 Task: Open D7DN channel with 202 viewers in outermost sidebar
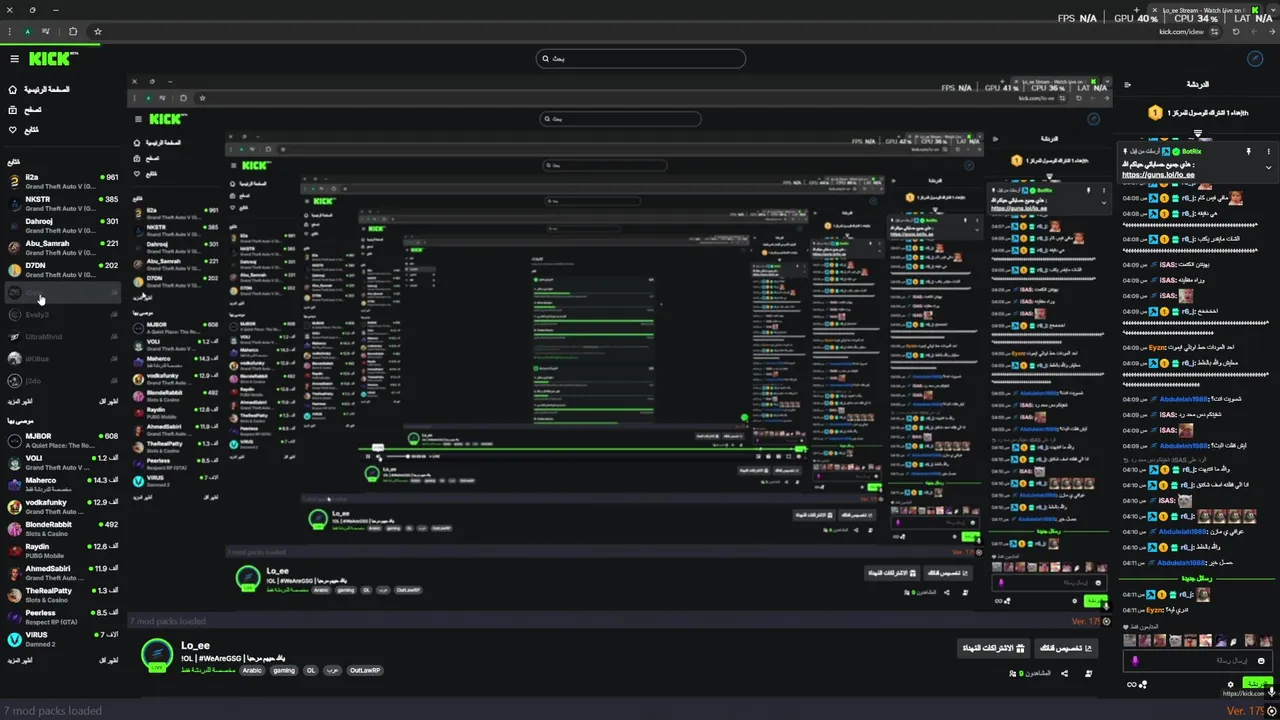click(63, 269)
